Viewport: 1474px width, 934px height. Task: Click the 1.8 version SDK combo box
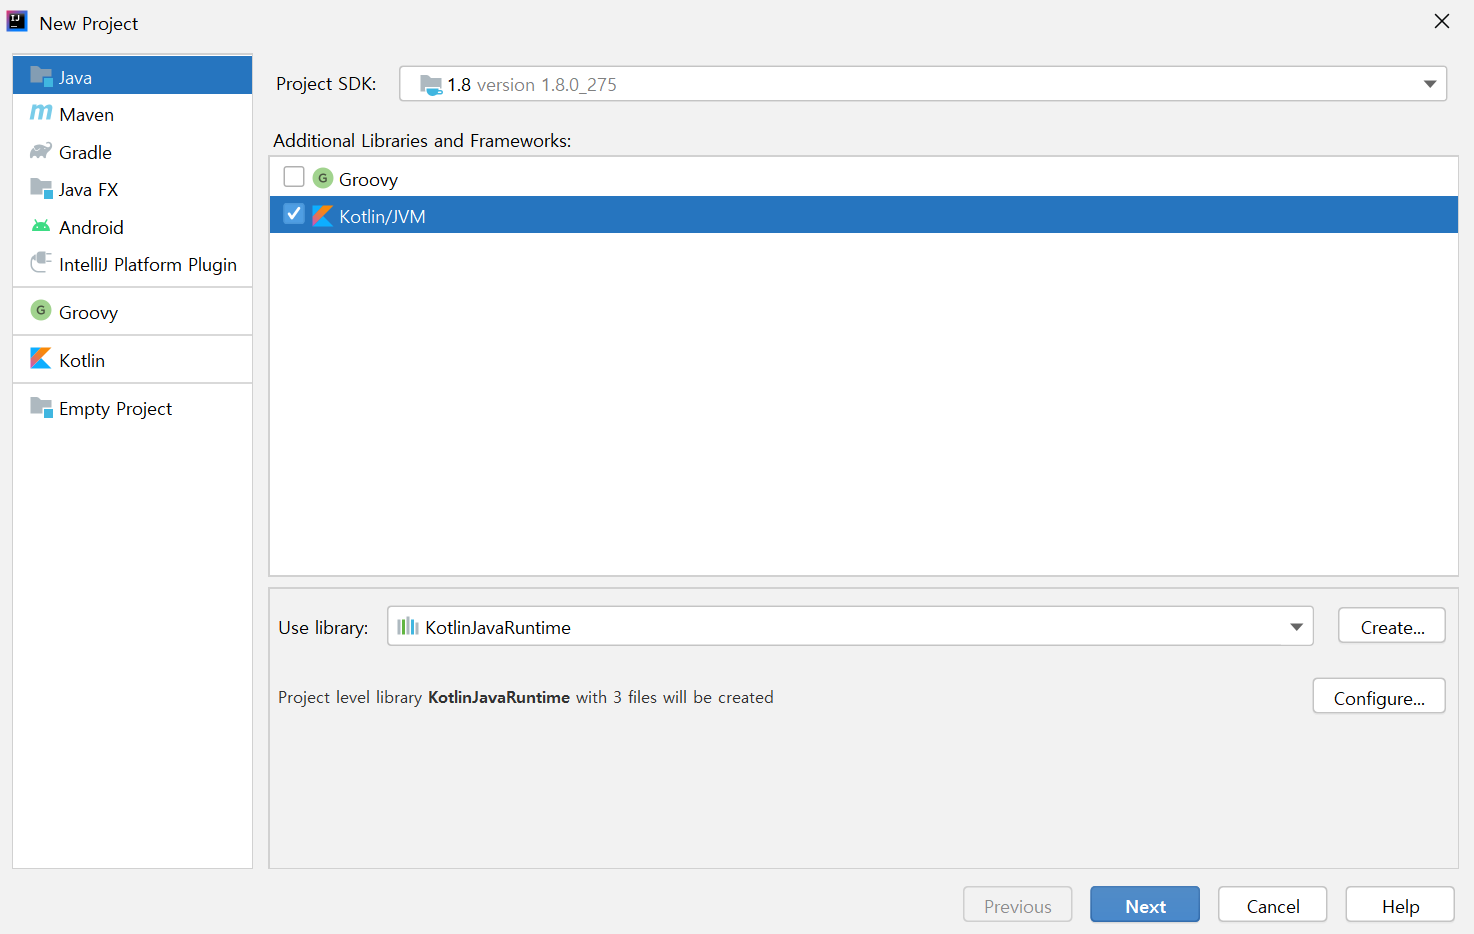(x=923, y=84)
